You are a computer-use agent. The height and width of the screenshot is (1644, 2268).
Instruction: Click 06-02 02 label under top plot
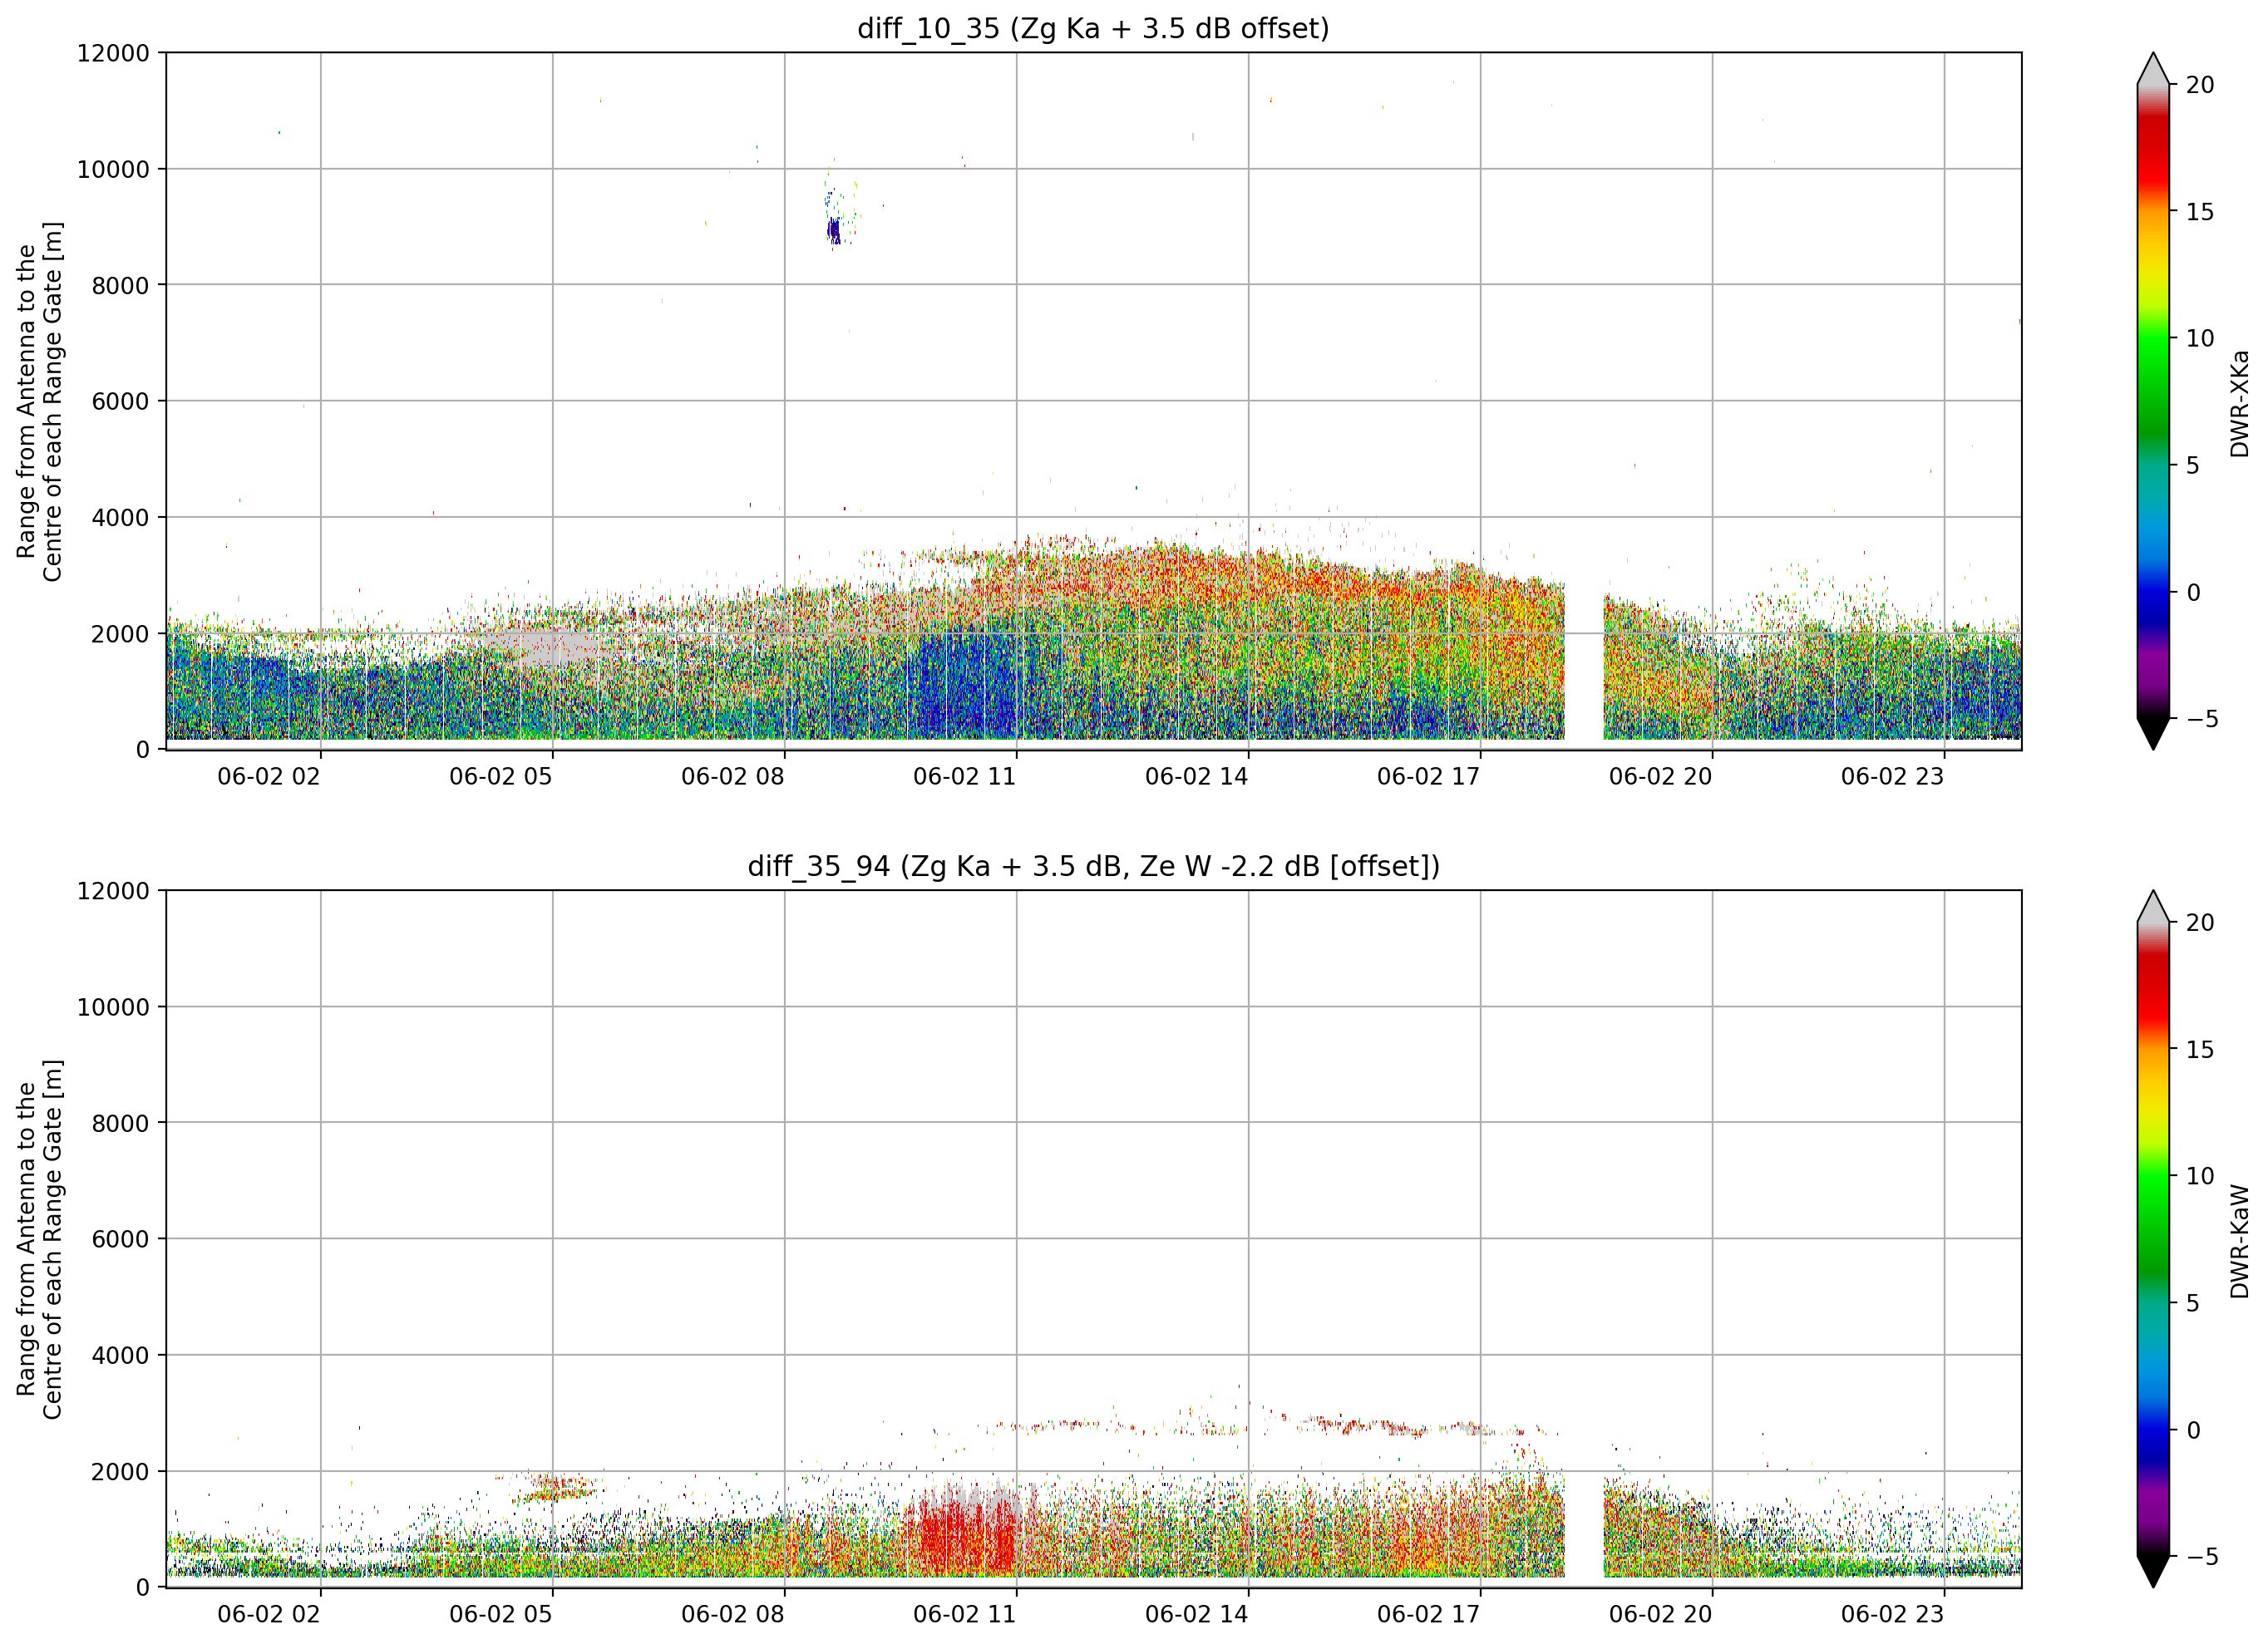pos(269,776)
